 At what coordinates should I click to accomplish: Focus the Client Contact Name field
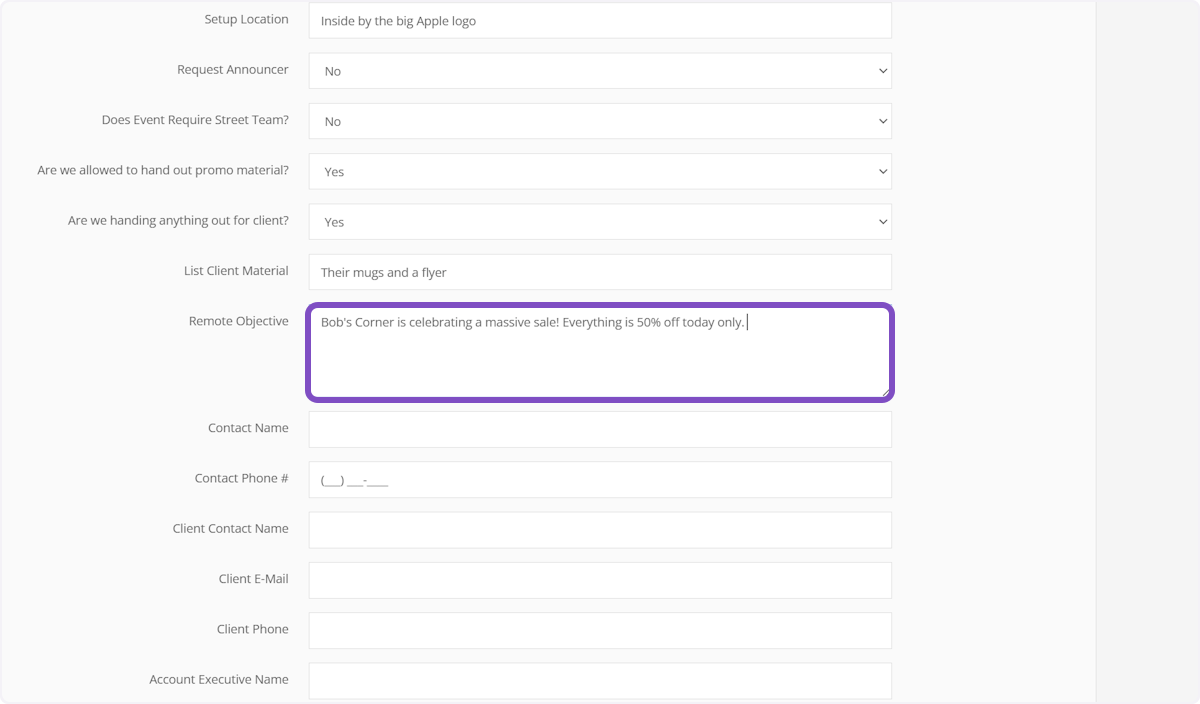point(600,530)
